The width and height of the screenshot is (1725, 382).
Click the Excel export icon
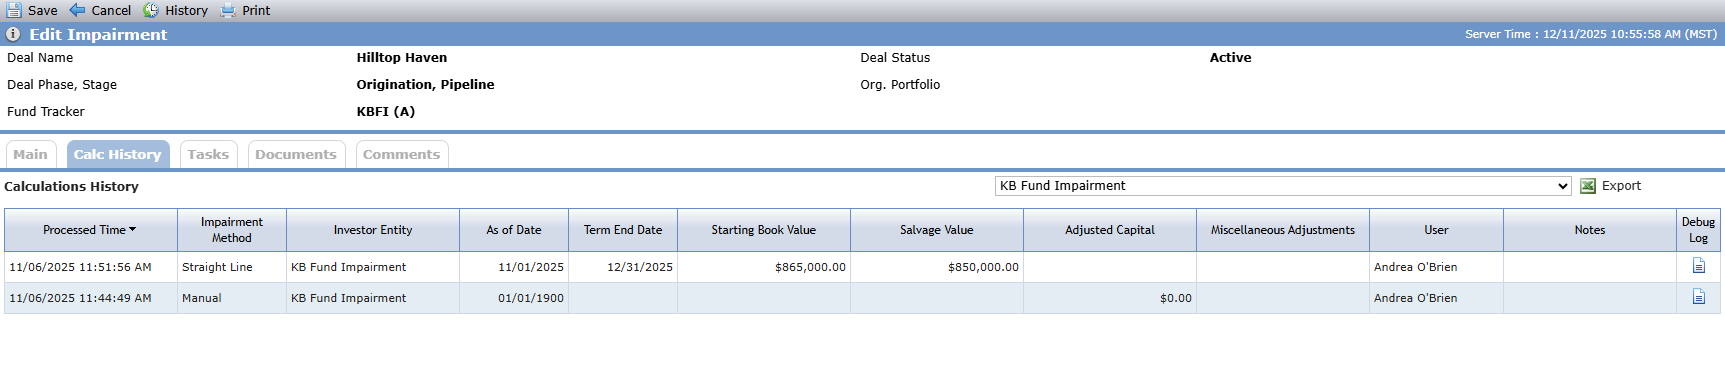click(1587, 186)
